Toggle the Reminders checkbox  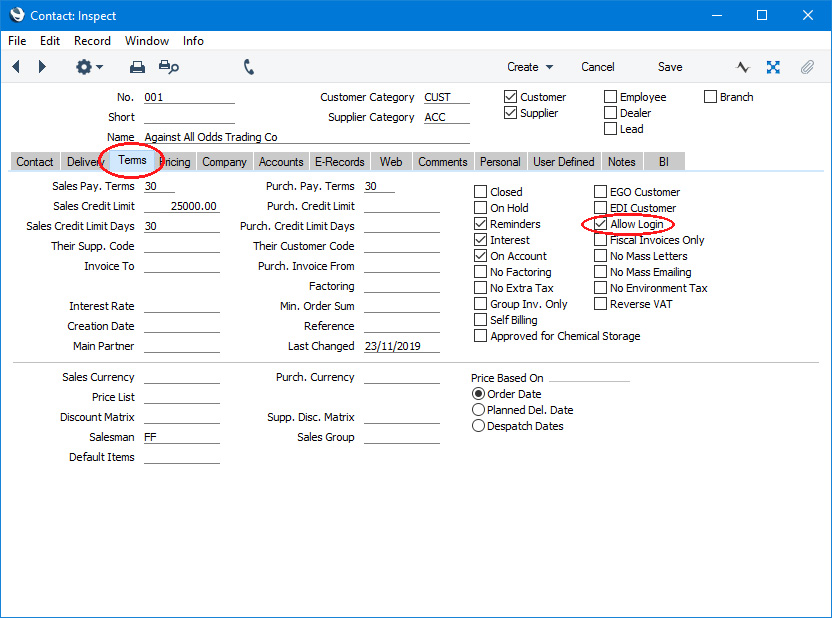480,223
